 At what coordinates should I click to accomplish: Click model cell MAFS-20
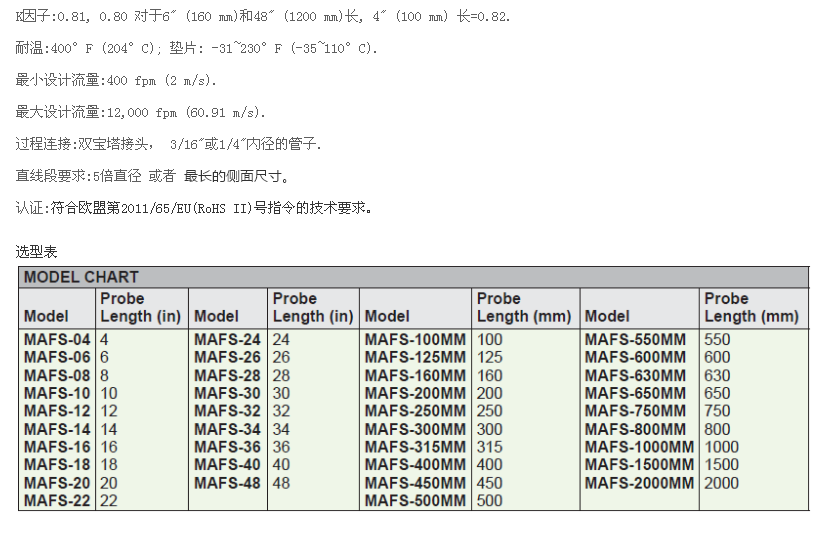[57, 483]
